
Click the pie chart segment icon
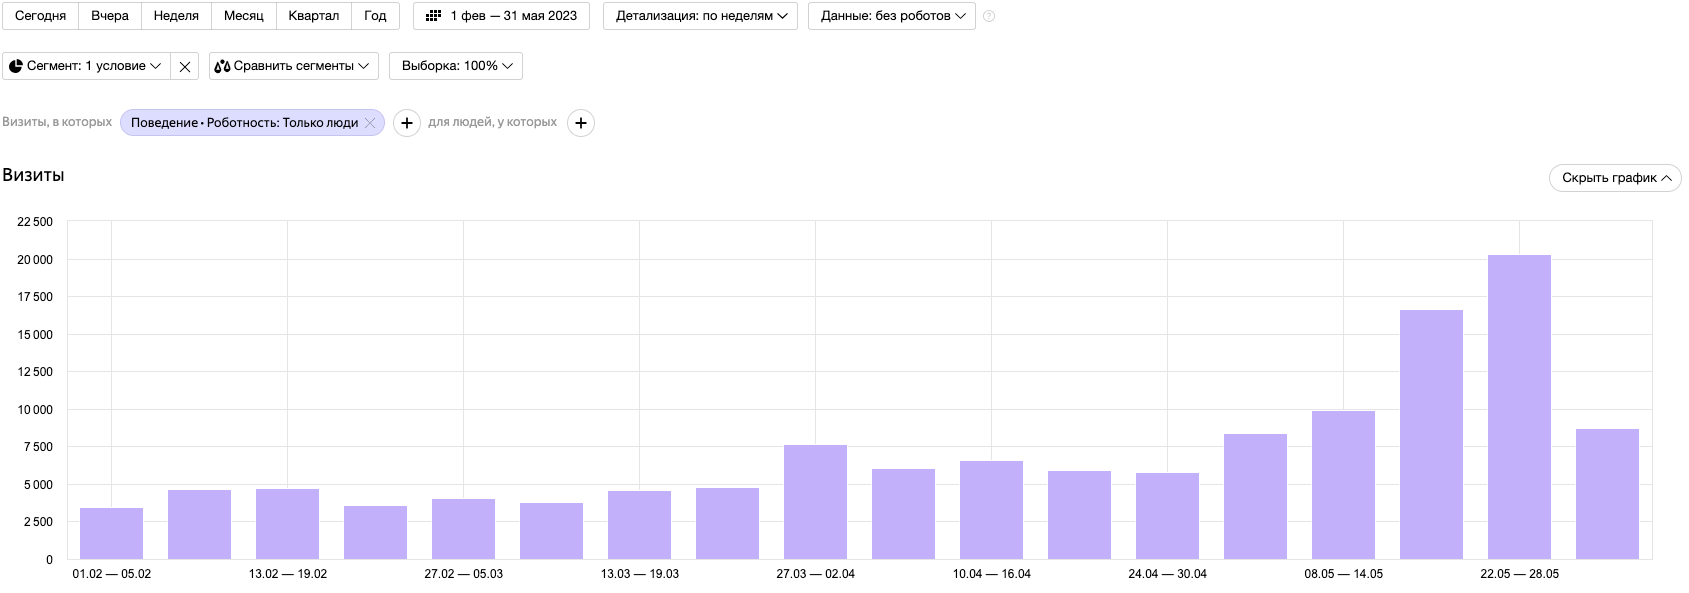pos(16,66)
